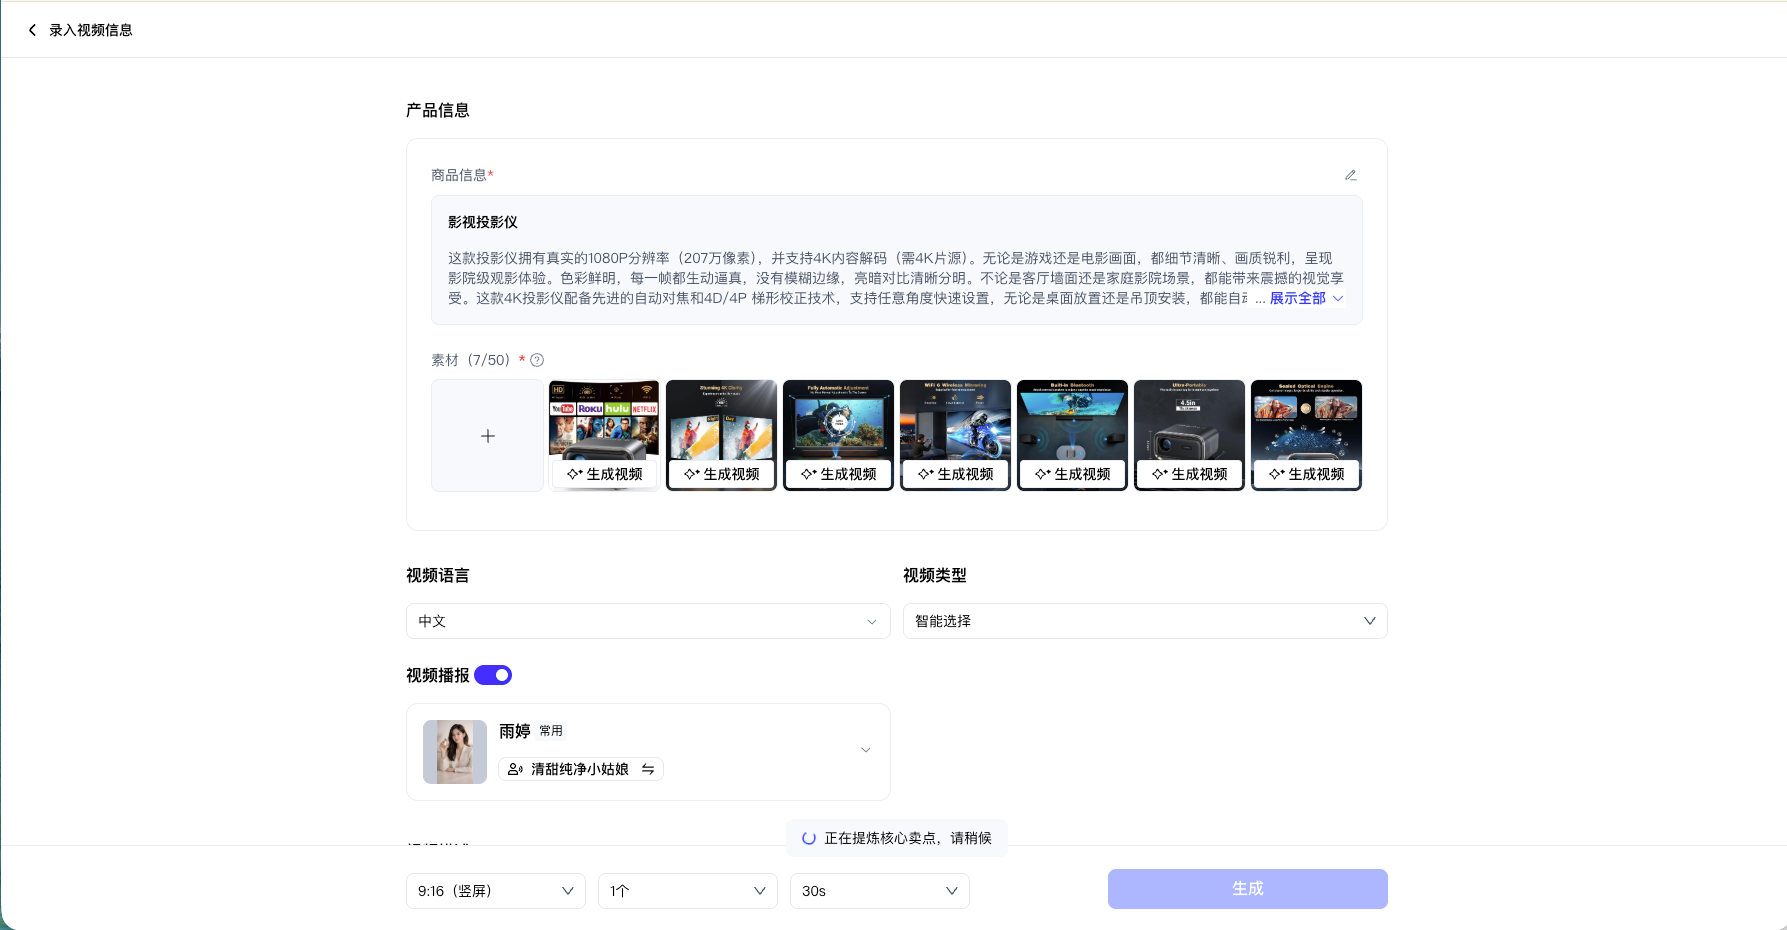Open the aspect ratio dropdown 9:16（竖屏）
This screenshot has width=1787, height=930.
point(496,891)
